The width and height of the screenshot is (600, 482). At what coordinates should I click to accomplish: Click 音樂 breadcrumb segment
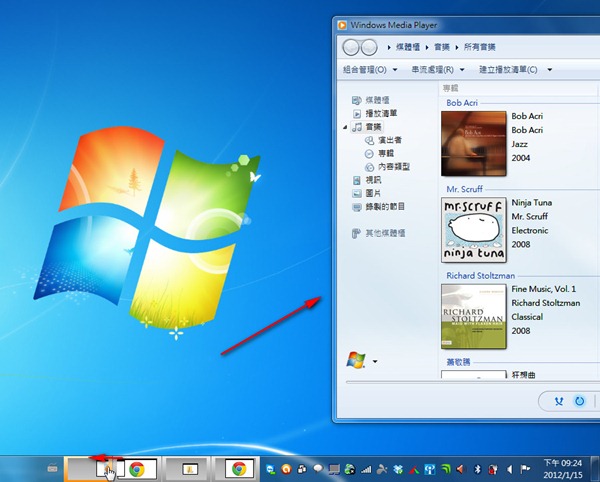442,47
